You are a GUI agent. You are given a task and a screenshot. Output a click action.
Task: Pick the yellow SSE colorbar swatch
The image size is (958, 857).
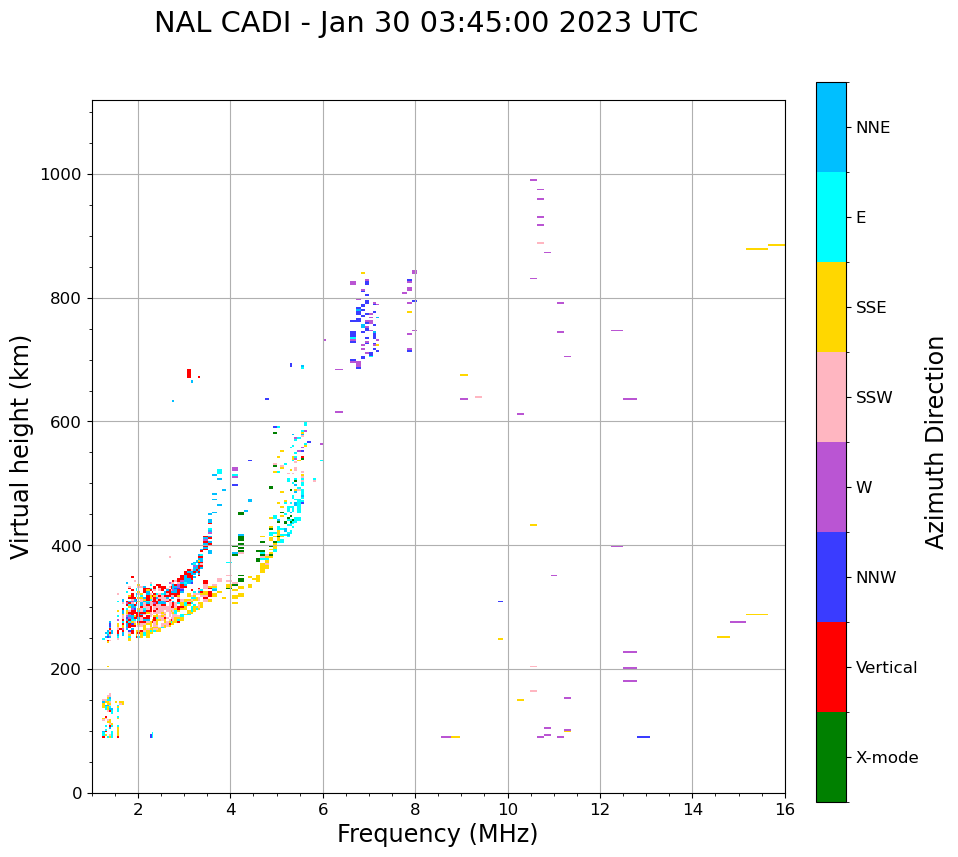coord(831,307)
